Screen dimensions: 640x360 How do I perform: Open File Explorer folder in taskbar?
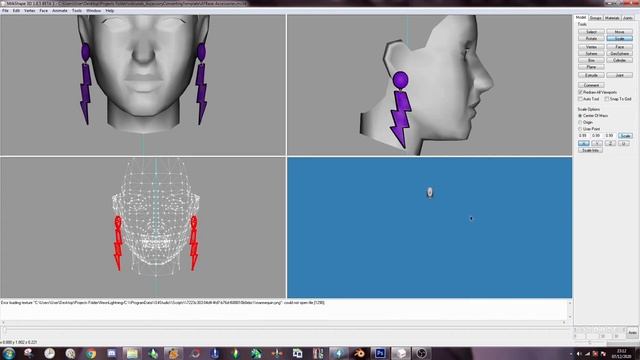132,353
